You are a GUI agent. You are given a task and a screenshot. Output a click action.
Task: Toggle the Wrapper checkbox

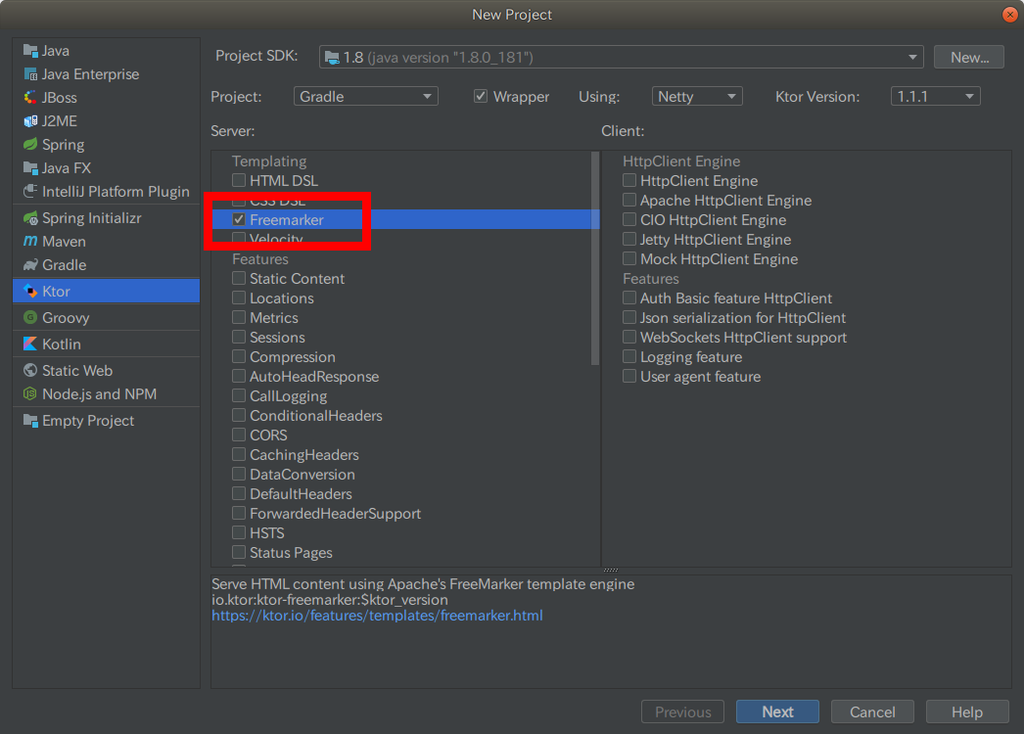(481, 97)
